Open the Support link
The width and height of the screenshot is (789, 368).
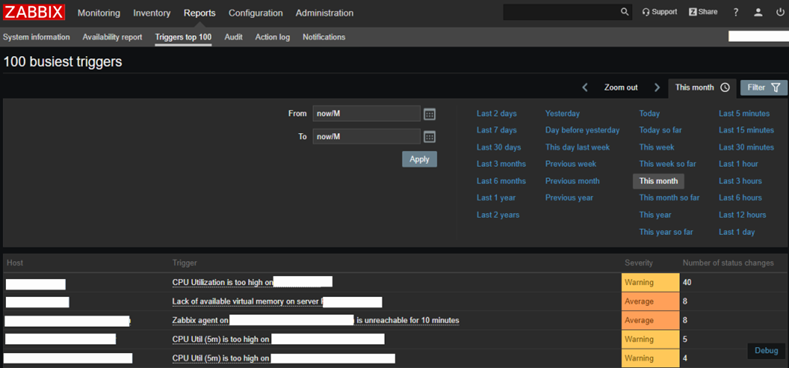coord(660,12)
